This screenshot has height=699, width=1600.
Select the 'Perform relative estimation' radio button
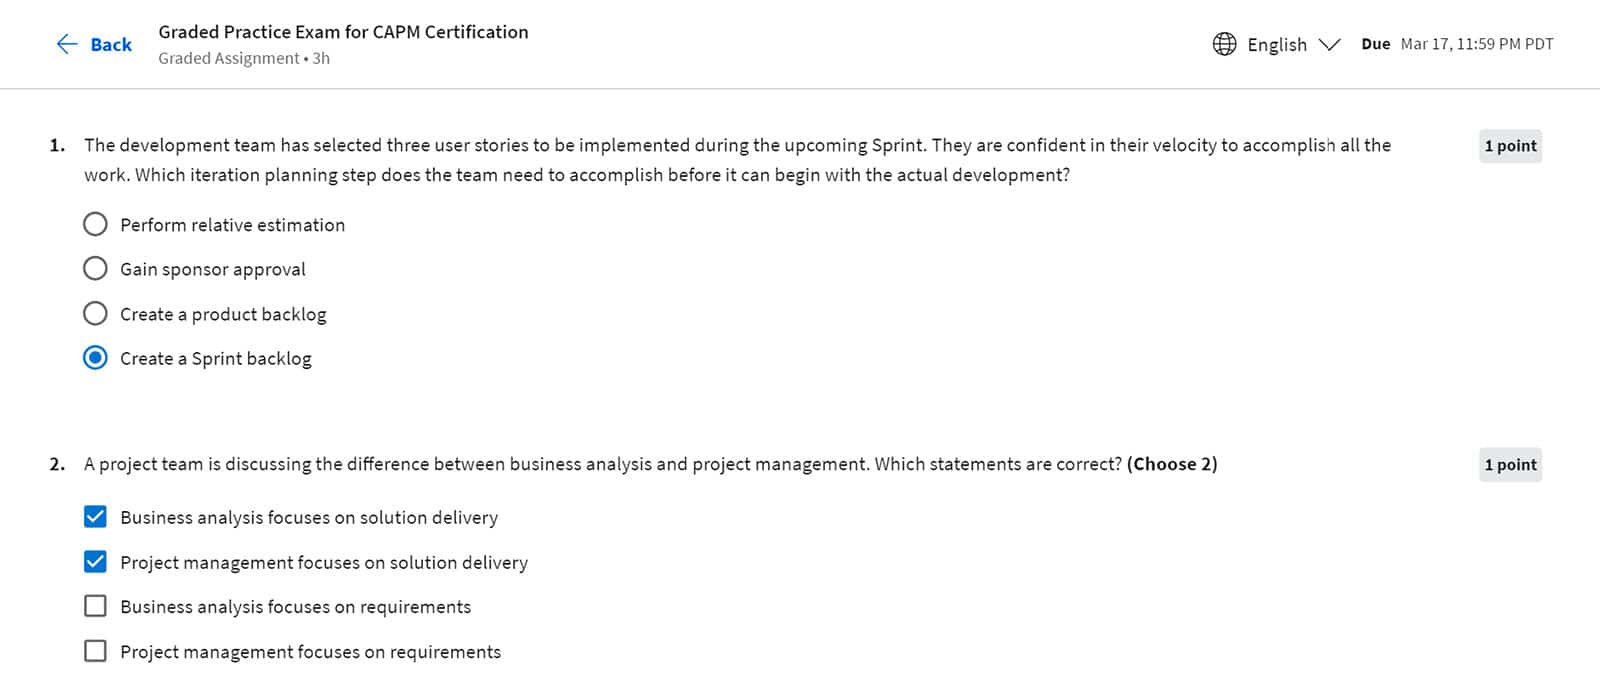pos(95,224)
